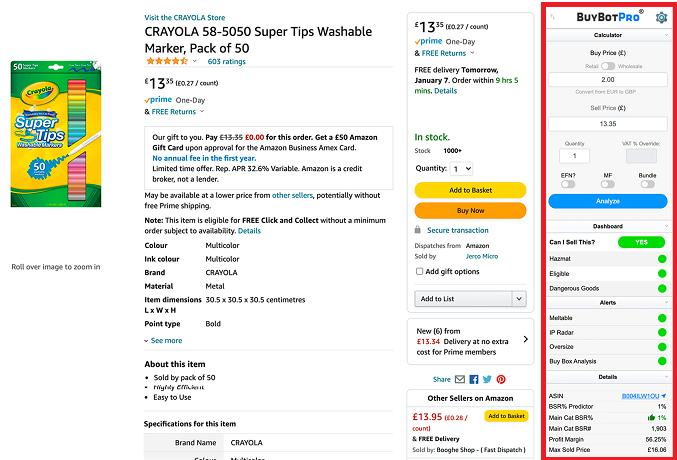Viewport: 677px width, 460px height.
Task: Share on Twitter
Action: pos(488,380)
